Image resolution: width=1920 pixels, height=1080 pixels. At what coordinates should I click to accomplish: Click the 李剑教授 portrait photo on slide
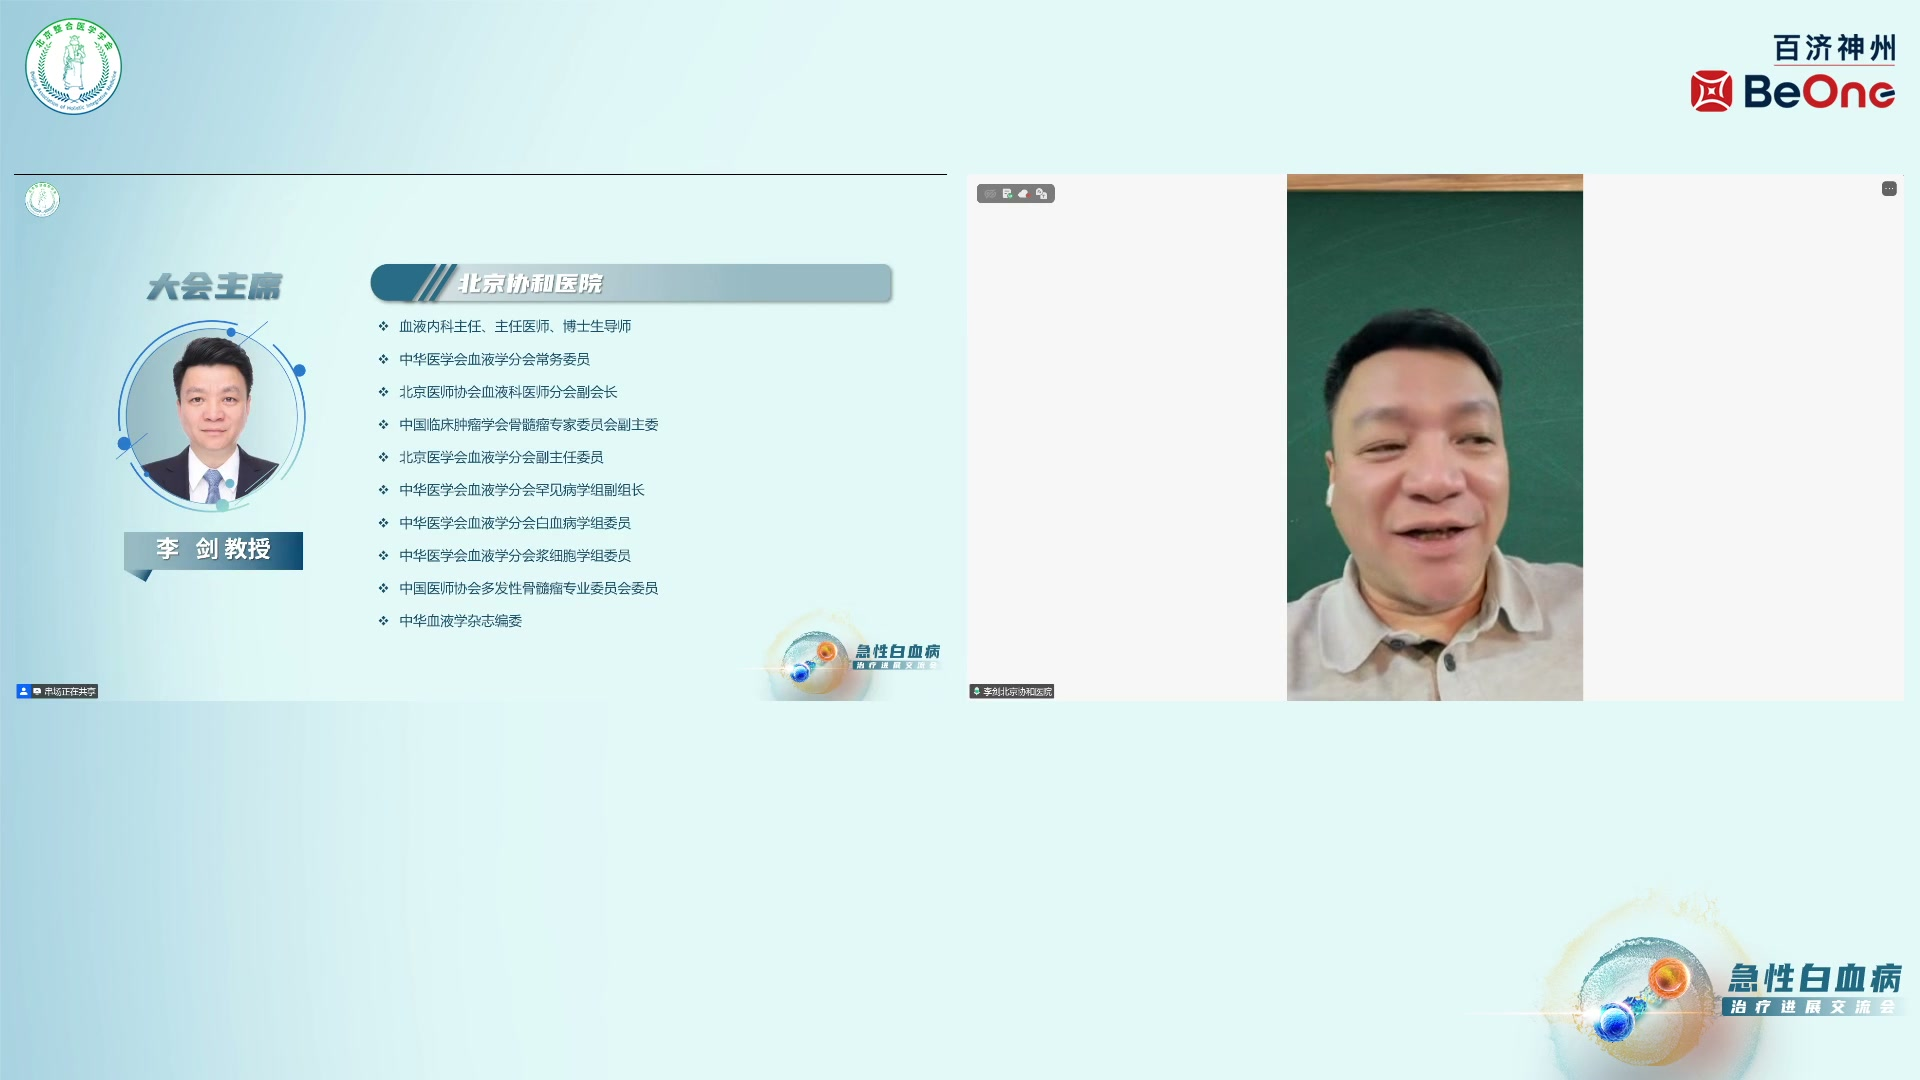(212, 416)
